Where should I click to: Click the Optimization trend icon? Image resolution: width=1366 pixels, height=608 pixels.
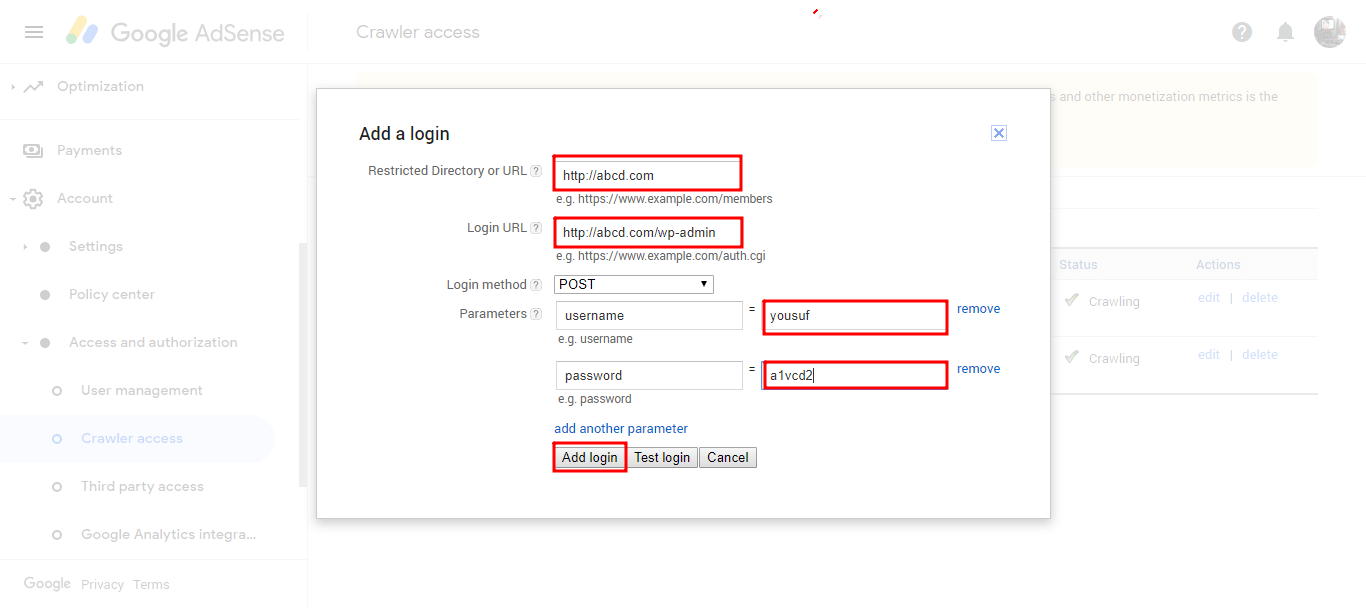34,87
